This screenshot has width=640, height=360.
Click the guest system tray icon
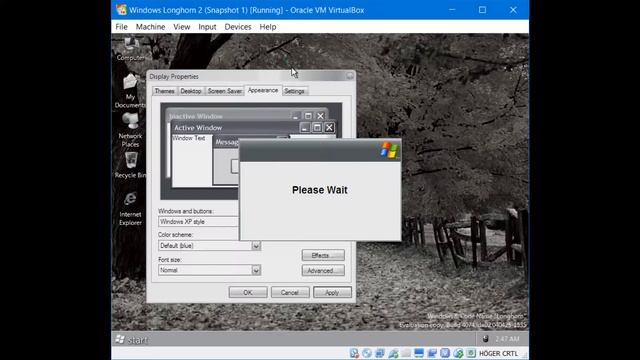pyautogui.click(x=486, y=339)
